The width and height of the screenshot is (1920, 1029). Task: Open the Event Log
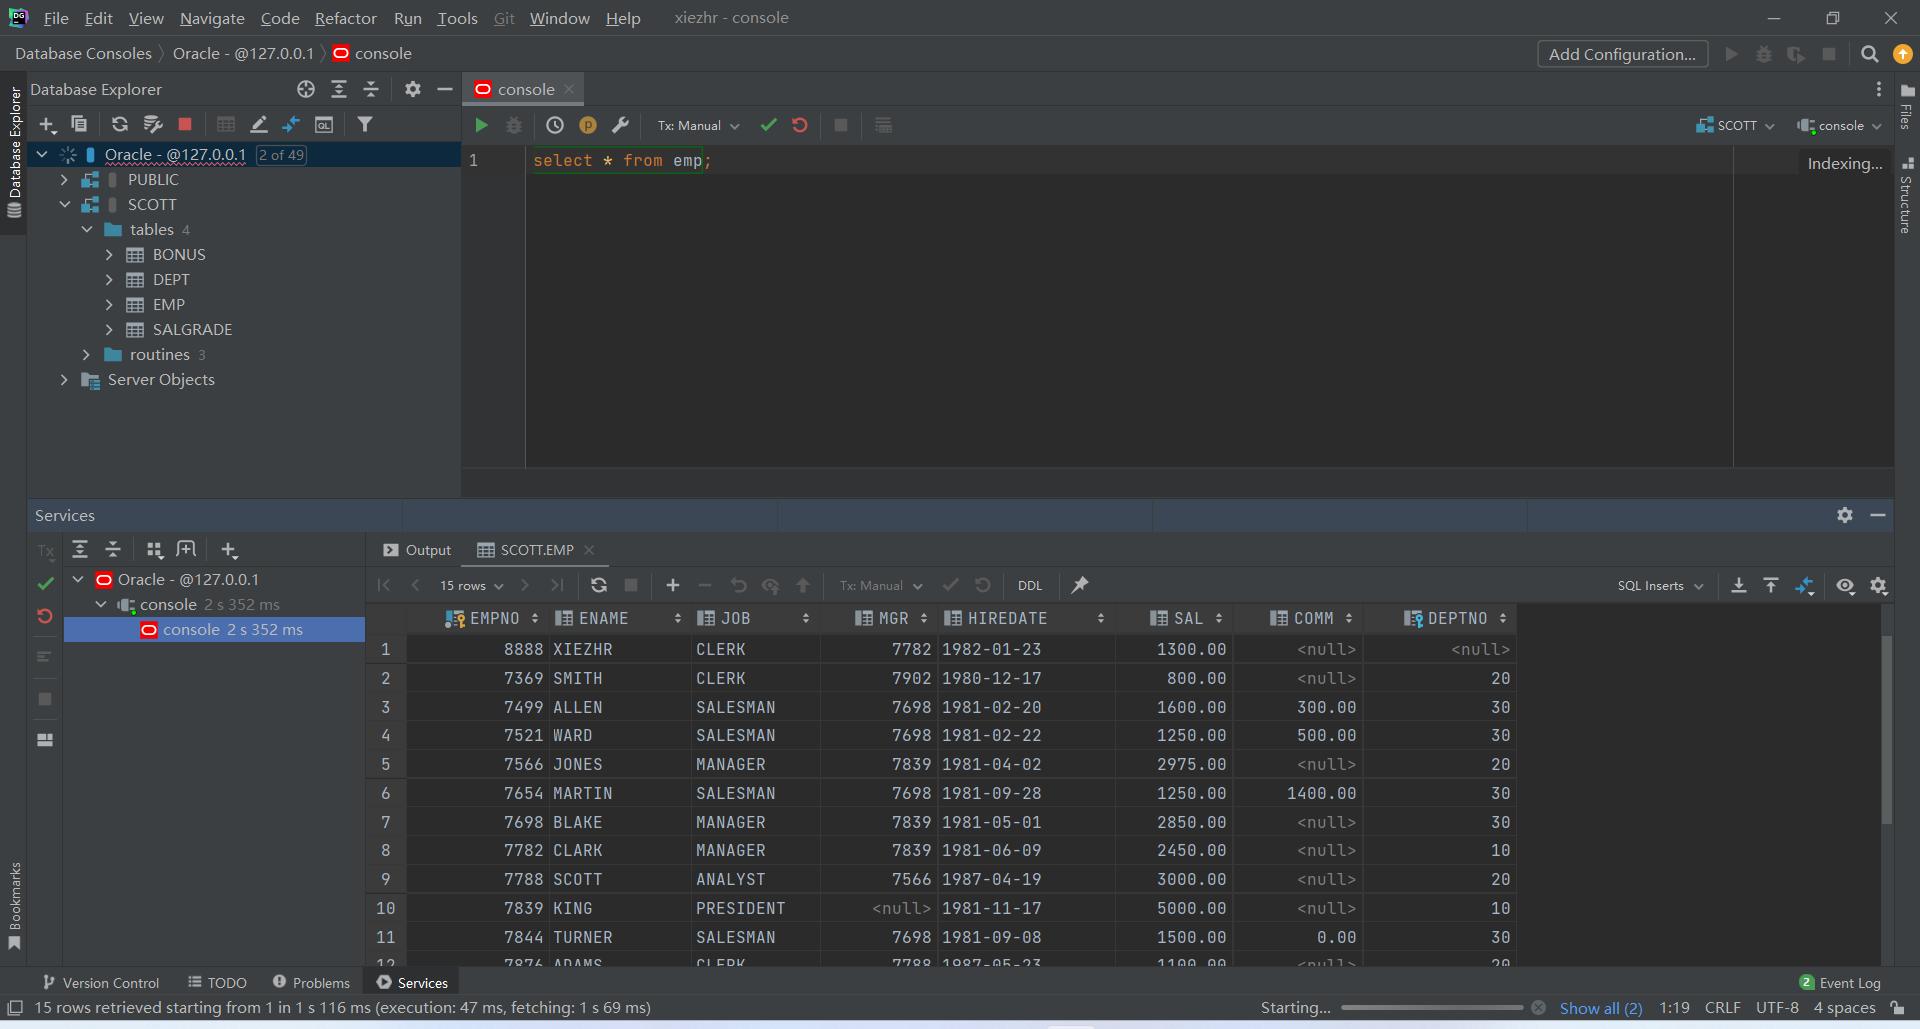pyautogui.click(x=1840, y=983)
